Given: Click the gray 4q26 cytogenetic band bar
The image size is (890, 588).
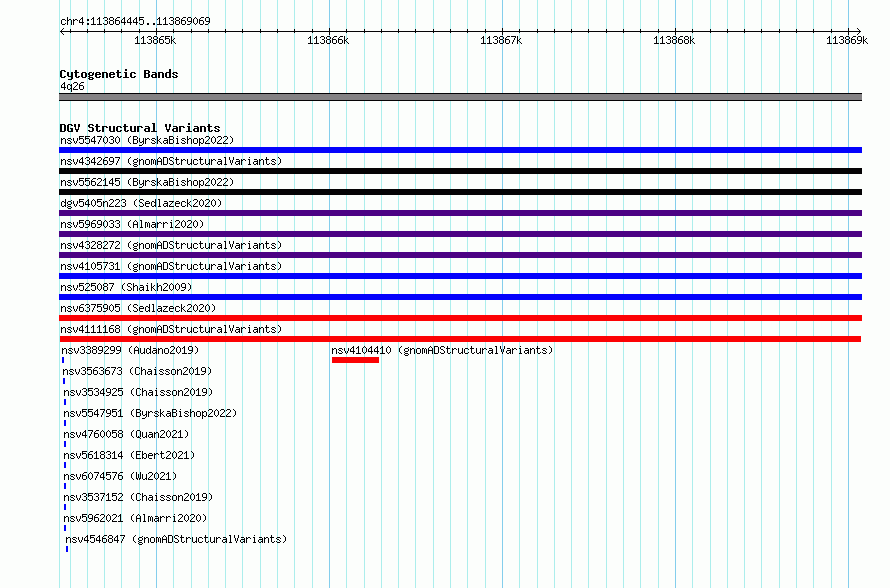Looking at the screenshot, I should [x=460, y=97].
